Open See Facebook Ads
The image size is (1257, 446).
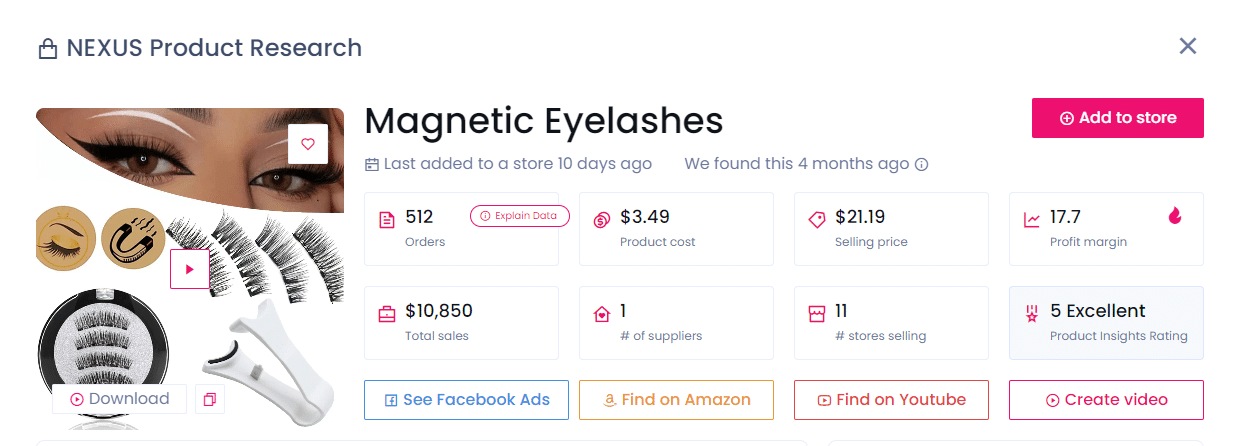[466, 400]
